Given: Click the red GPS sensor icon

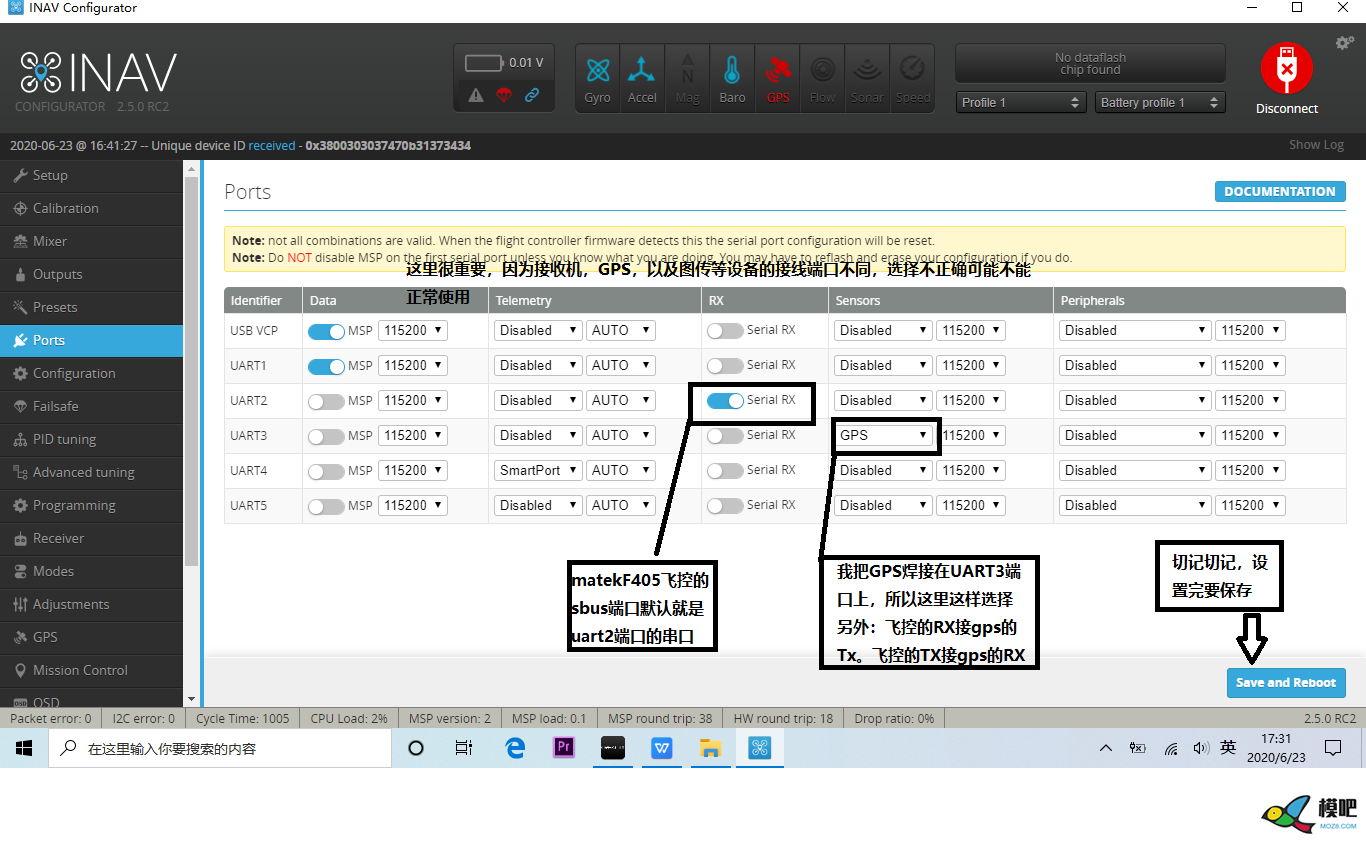Looking at the screenshot, I should click(777, 78).
